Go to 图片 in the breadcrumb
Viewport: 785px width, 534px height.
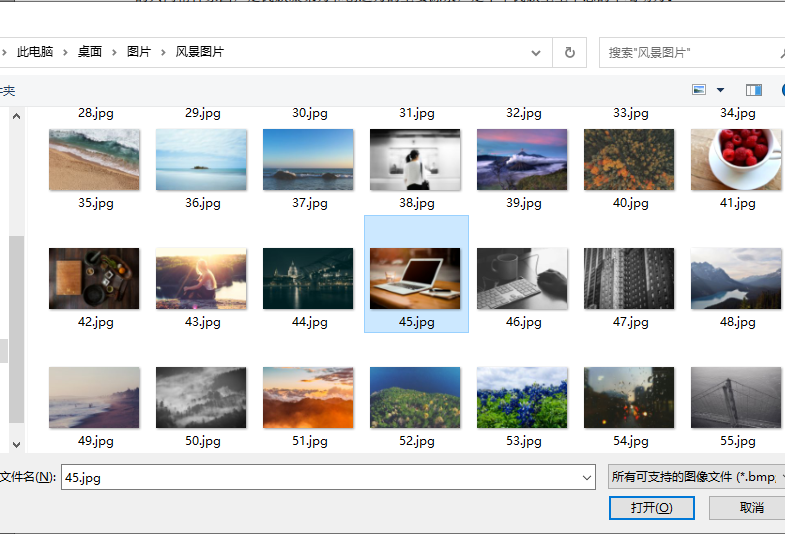click(139, 52)
